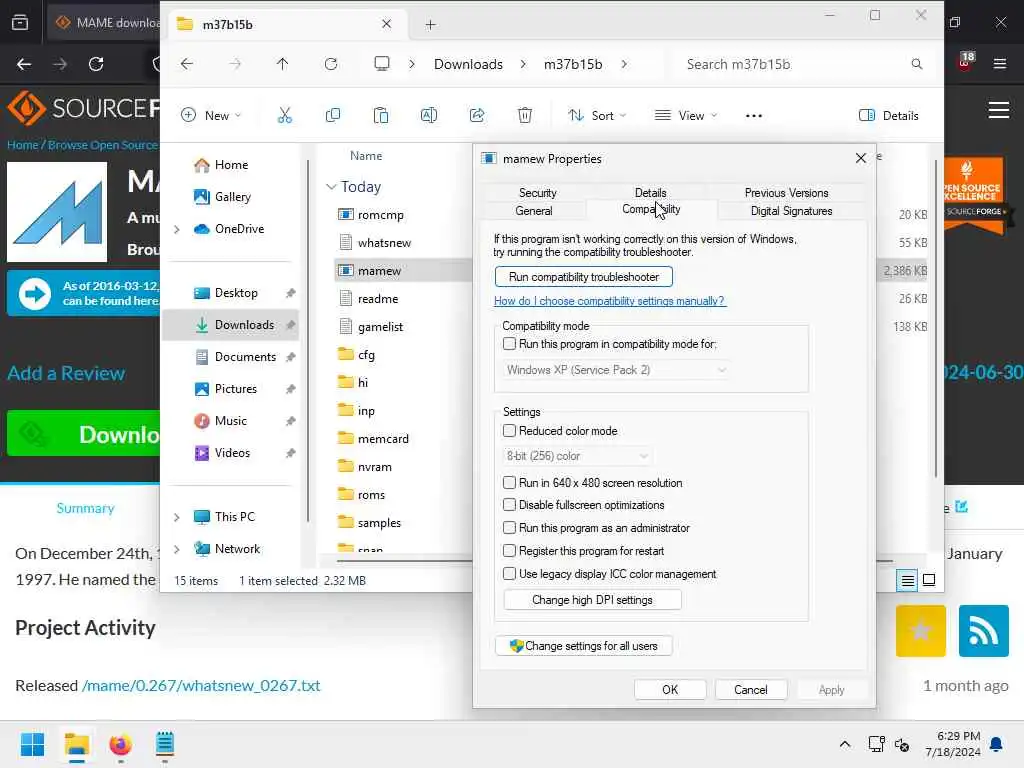The image size is (1024, 768).
Task: Check Run in 640 x 480 screen resolution
Action: pyautogui.click(x=509, y=483)
